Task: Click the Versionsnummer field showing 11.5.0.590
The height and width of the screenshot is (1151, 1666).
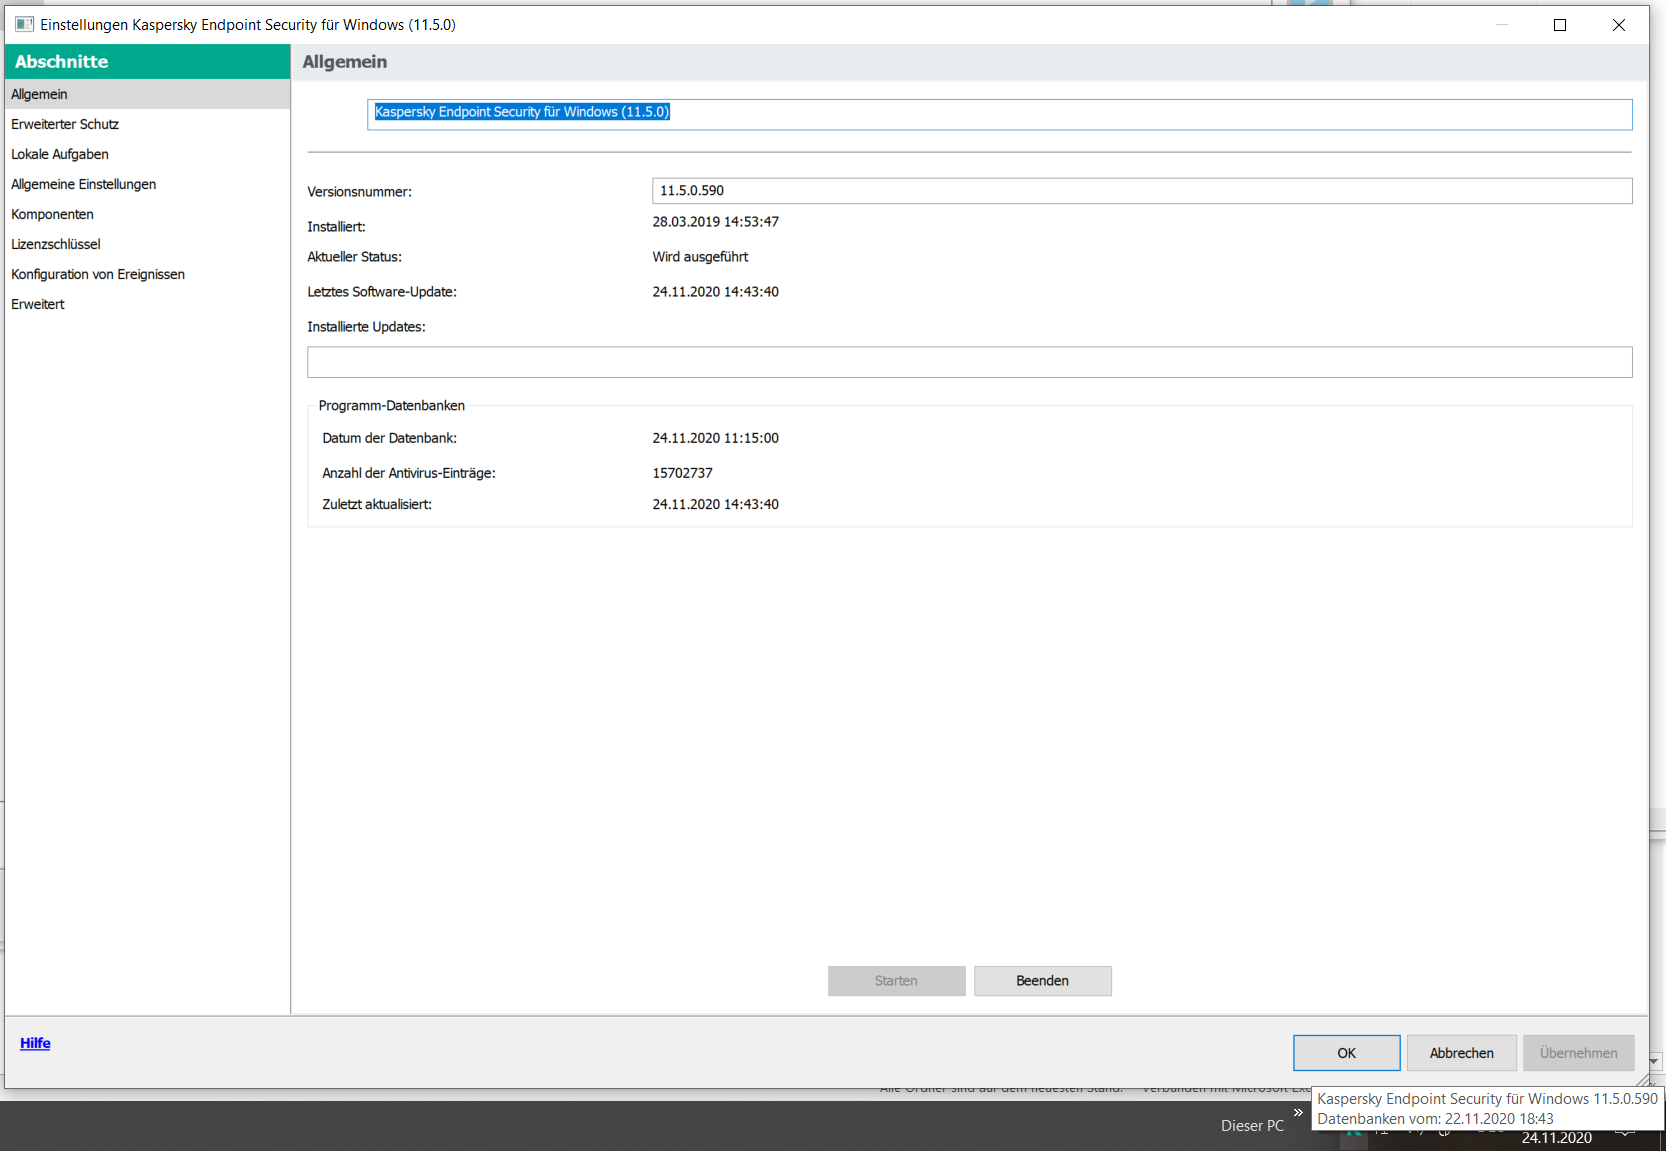Action: [x=1142, y=191]
